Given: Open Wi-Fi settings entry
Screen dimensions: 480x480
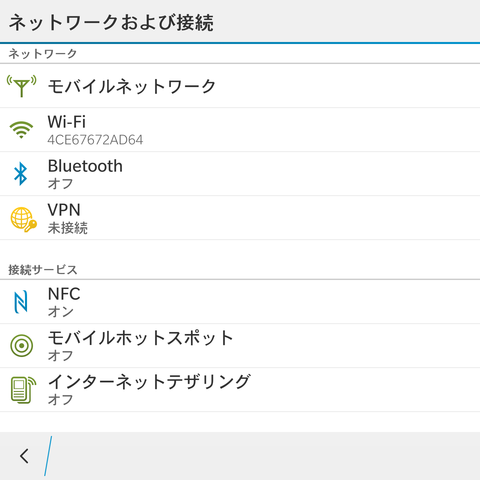Looking at the screenshot, I should (240, 130).
